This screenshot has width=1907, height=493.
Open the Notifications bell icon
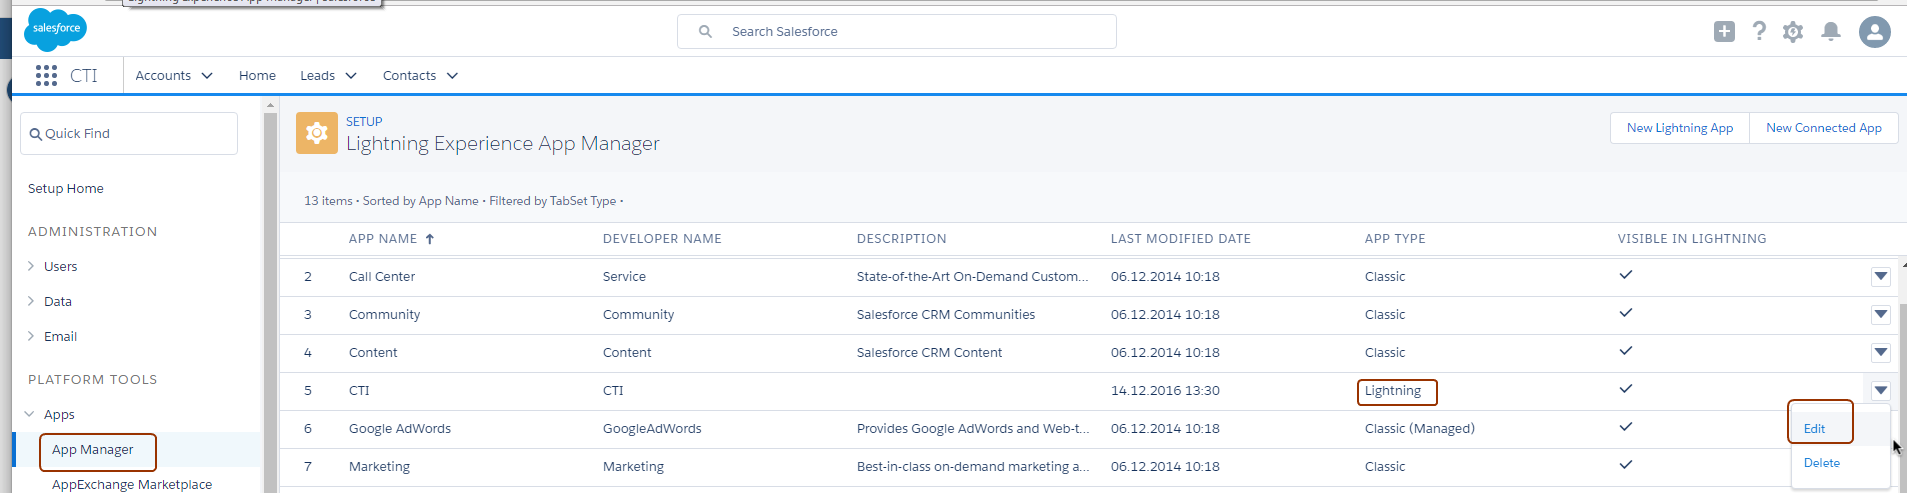(x=1831, y=32)
